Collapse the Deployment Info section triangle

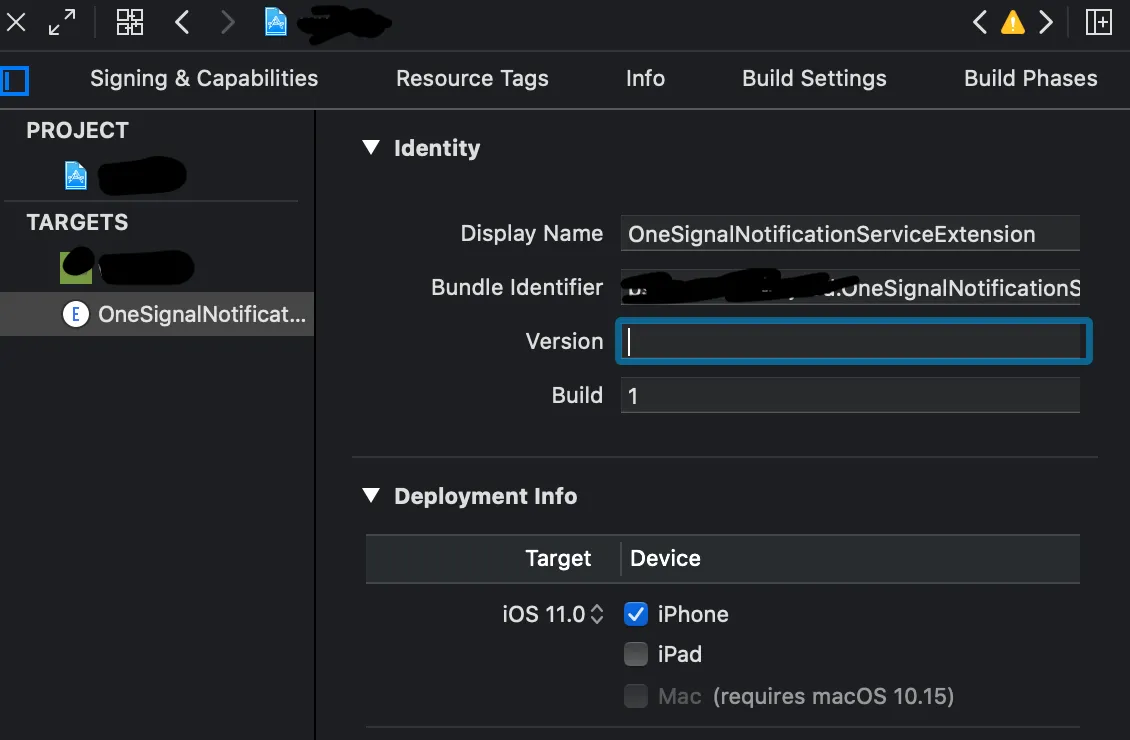pyautogui.click(x=371, y=496)
